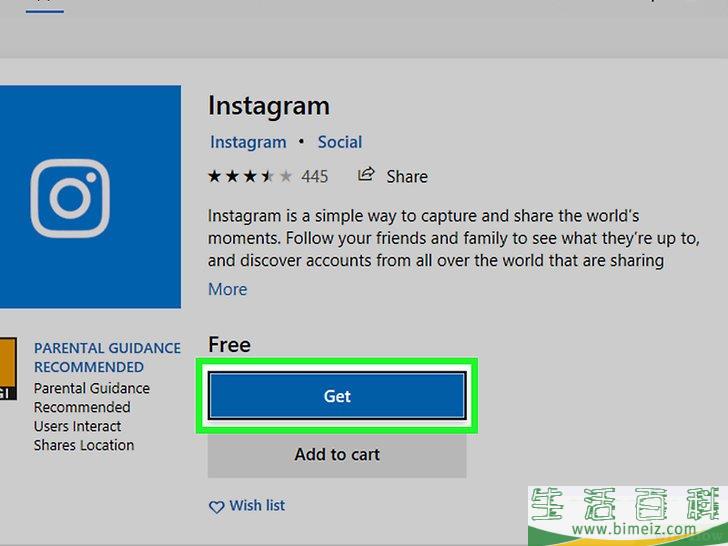The image size is (728, 546).
Task: Click the orange PG rating badge
Action: pyautogui.click(x=8, y=369)
